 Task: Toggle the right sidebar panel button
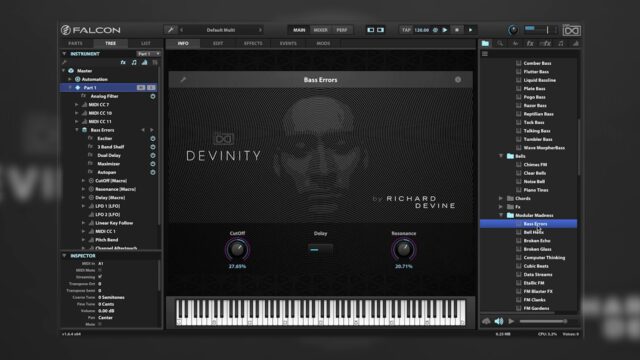(x=380, y=30)
